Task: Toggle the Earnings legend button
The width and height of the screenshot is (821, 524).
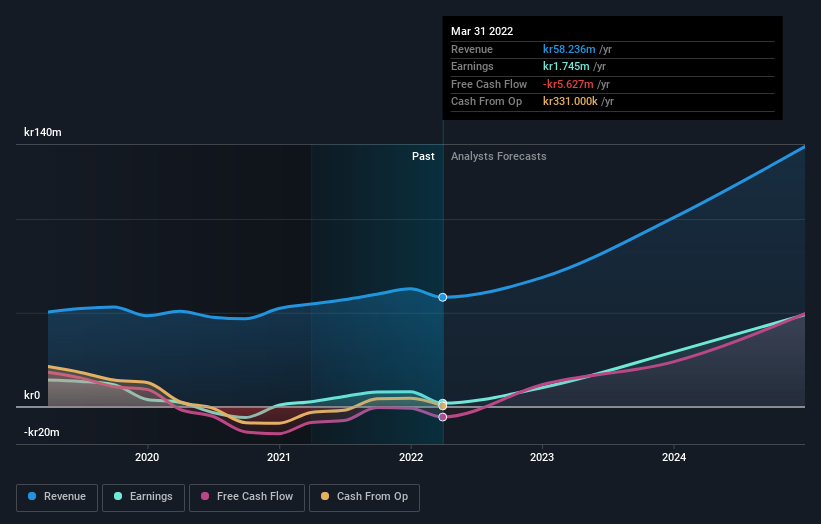Action: click(x=143, y=497)
